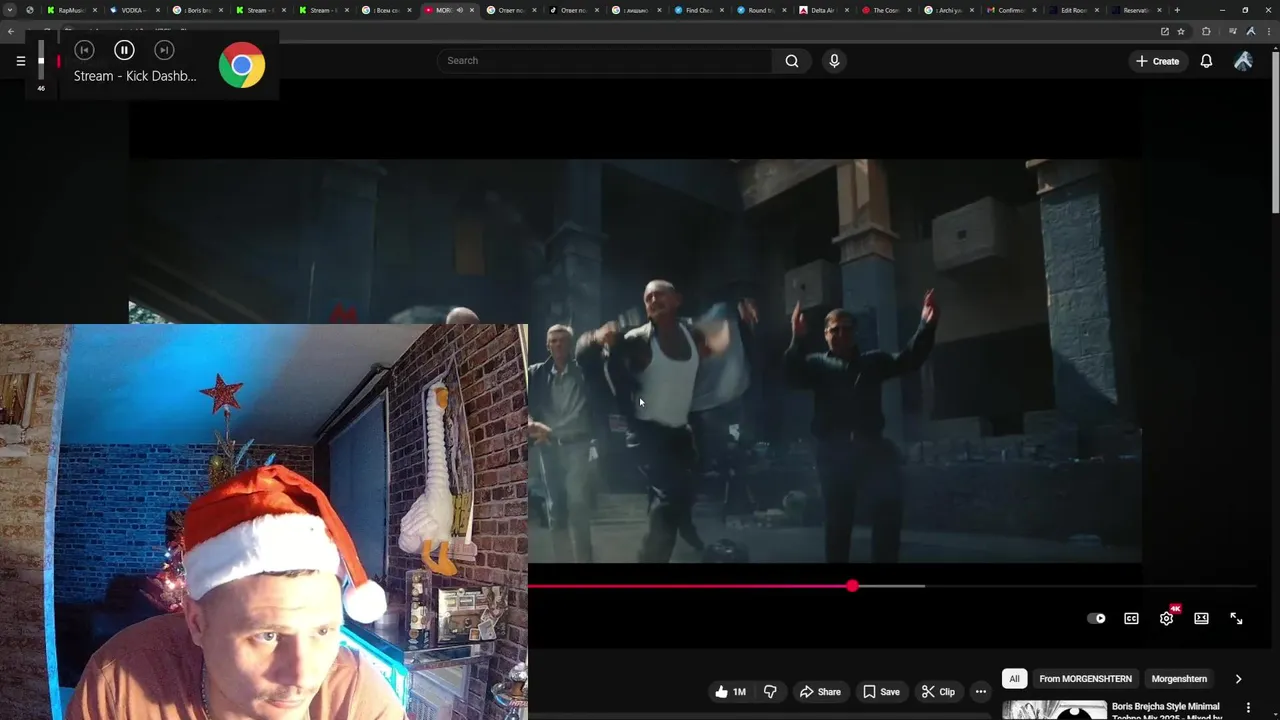This screenshot has width=1280, height=720.
Task: Mute audio icon on the MORGENSHTERN tab
Action: coord(460,10)
